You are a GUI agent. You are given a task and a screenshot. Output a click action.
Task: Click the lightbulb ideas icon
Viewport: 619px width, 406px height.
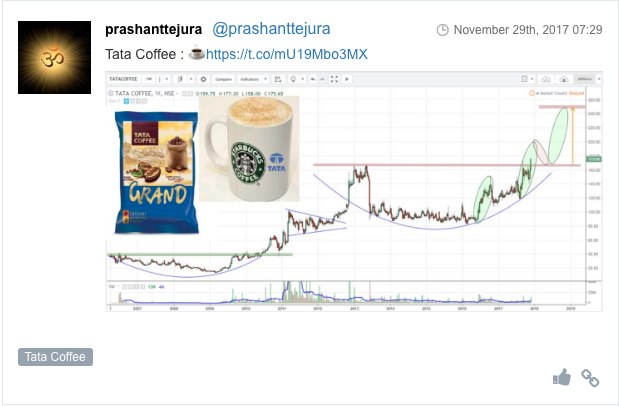click(293, 79)
